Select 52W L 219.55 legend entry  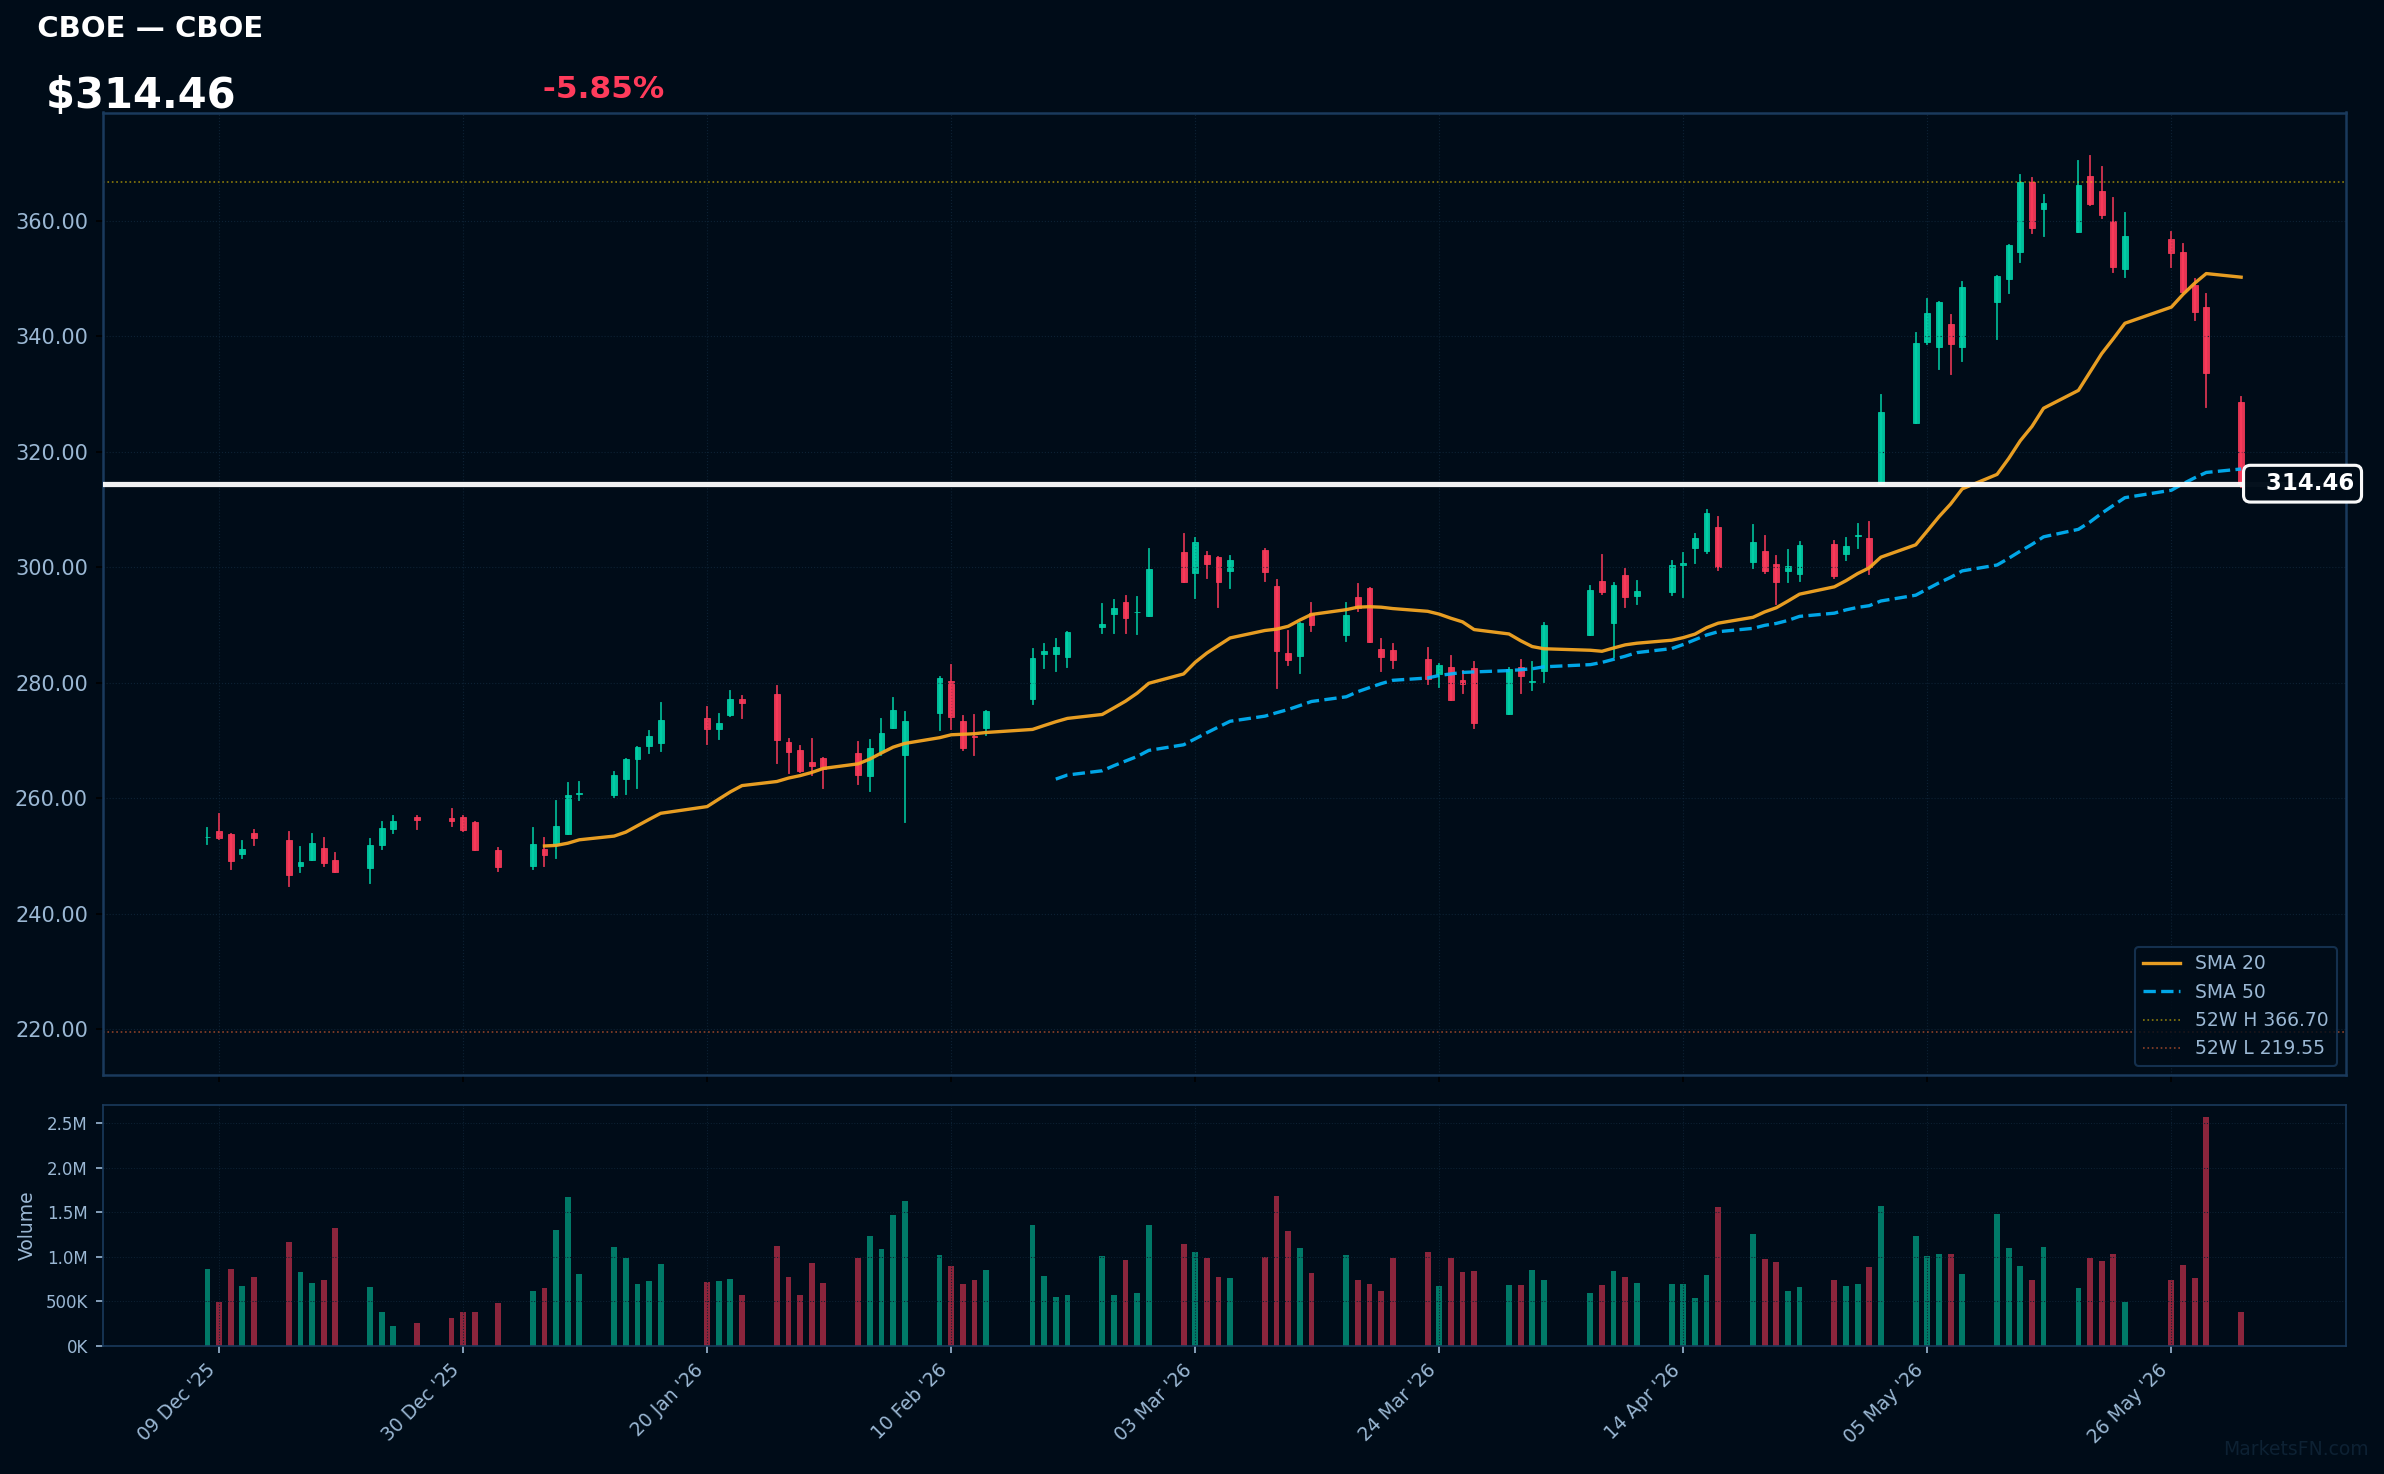2233,1047
